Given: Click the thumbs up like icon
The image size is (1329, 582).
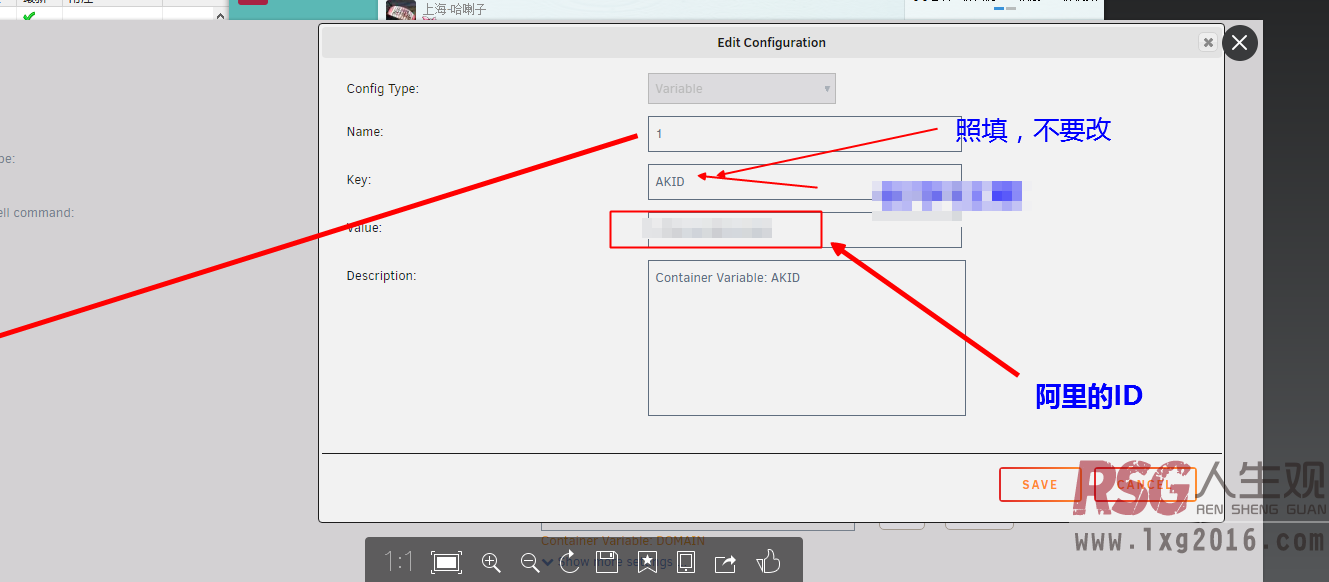Looking at the screenshot, I should 767,561.
